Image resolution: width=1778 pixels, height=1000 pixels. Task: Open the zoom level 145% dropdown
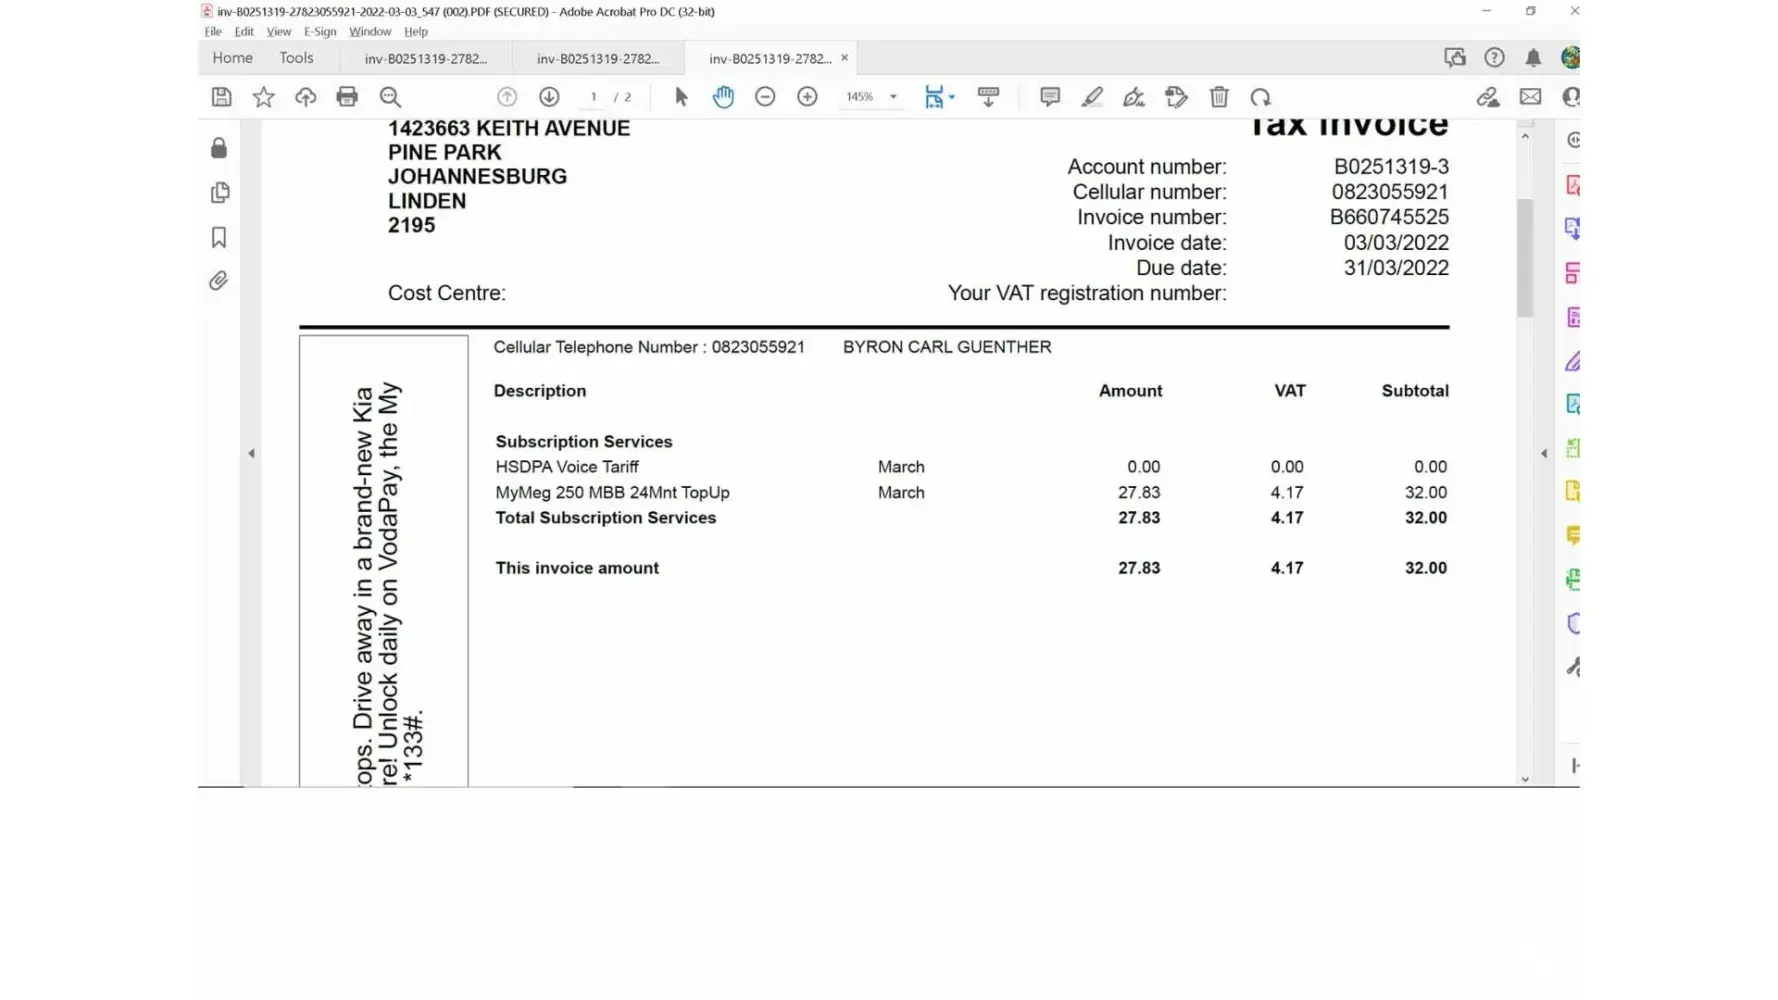click(x=893, y=97)
